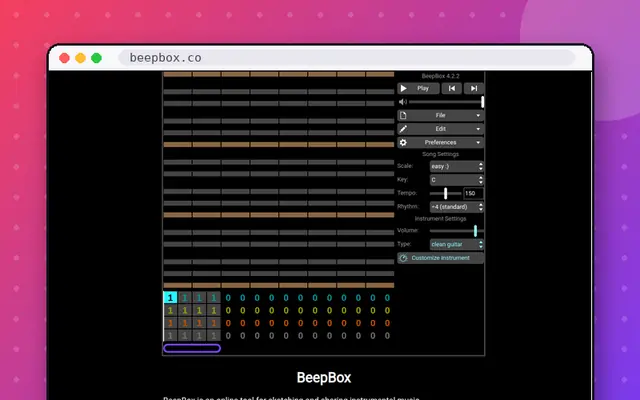Screen dimensions: 640x400
Task: Click the Rhythm: label
Action: [408, 207]
